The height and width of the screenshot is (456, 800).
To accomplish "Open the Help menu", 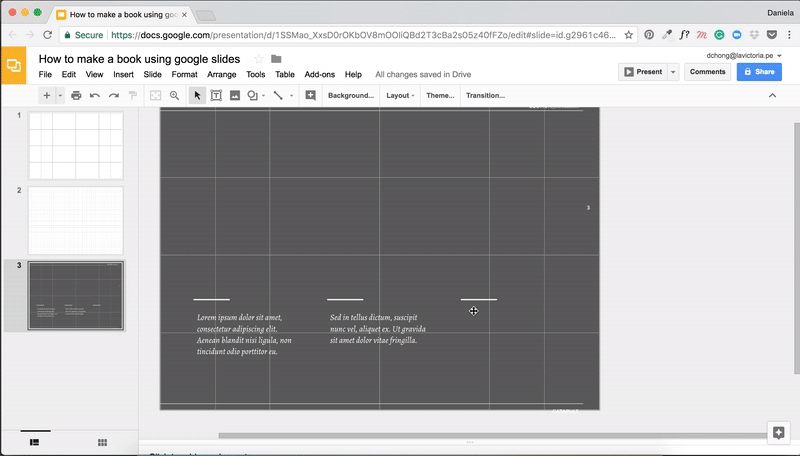I will (x=353, y=74).
